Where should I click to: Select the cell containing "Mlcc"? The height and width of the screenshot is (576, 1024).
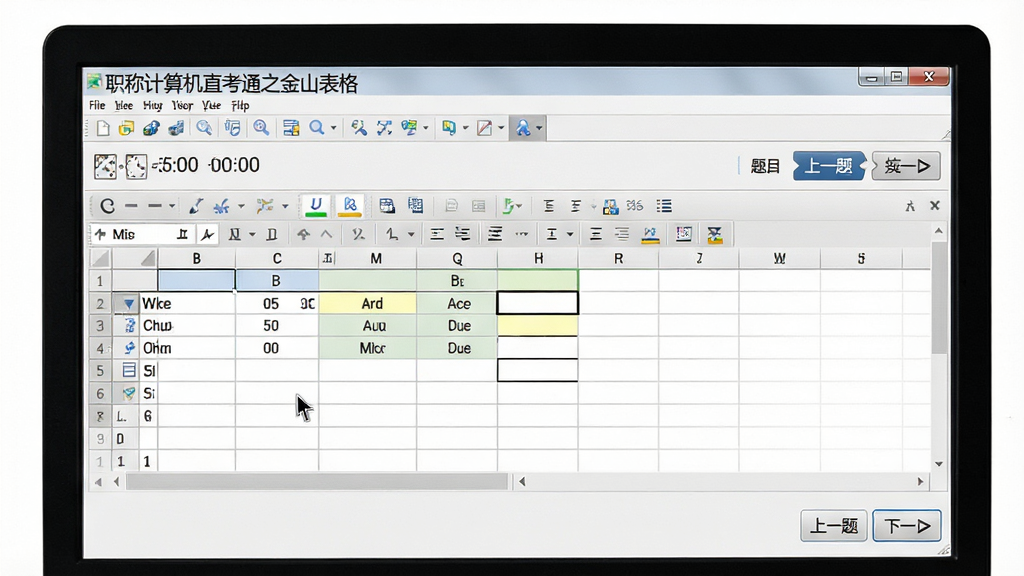368,348
